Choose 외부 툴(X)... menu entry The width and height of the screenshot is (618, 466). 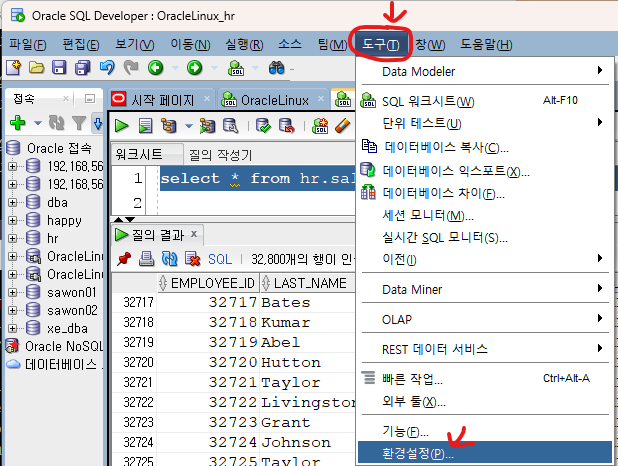pos(486,401)
